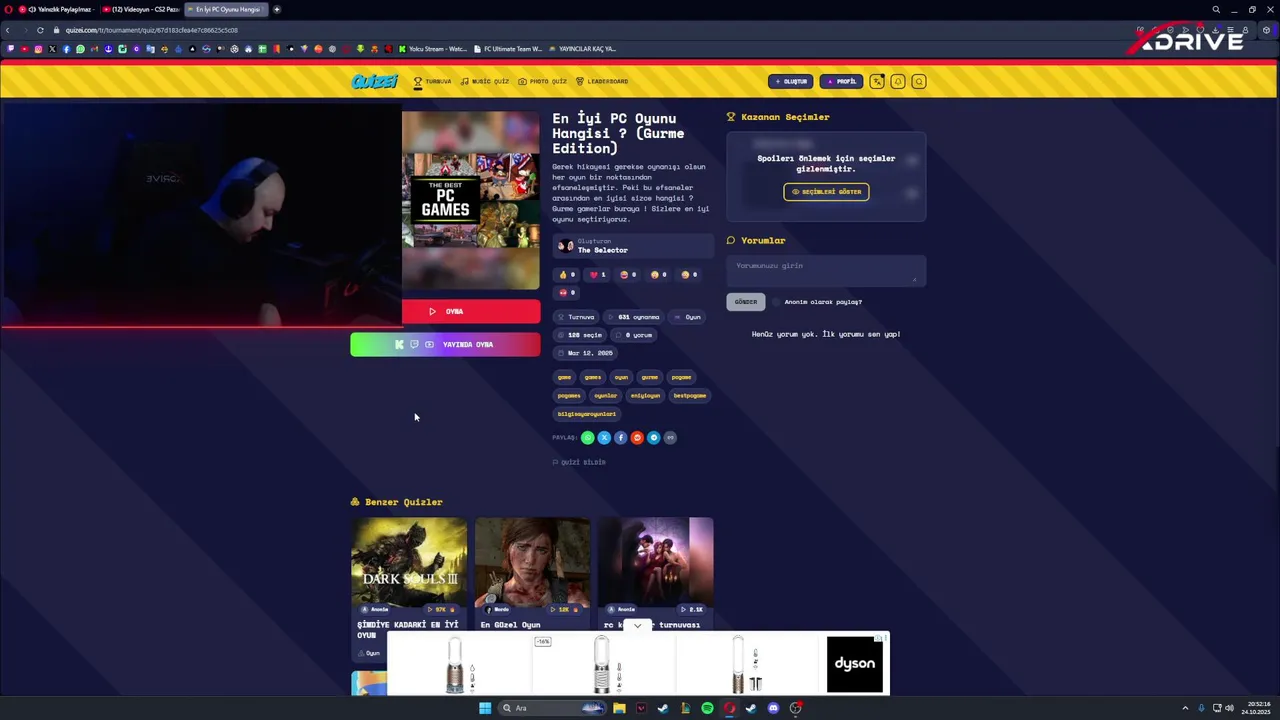
Task: Open The Selector creator profile
Action: (633, 246)
